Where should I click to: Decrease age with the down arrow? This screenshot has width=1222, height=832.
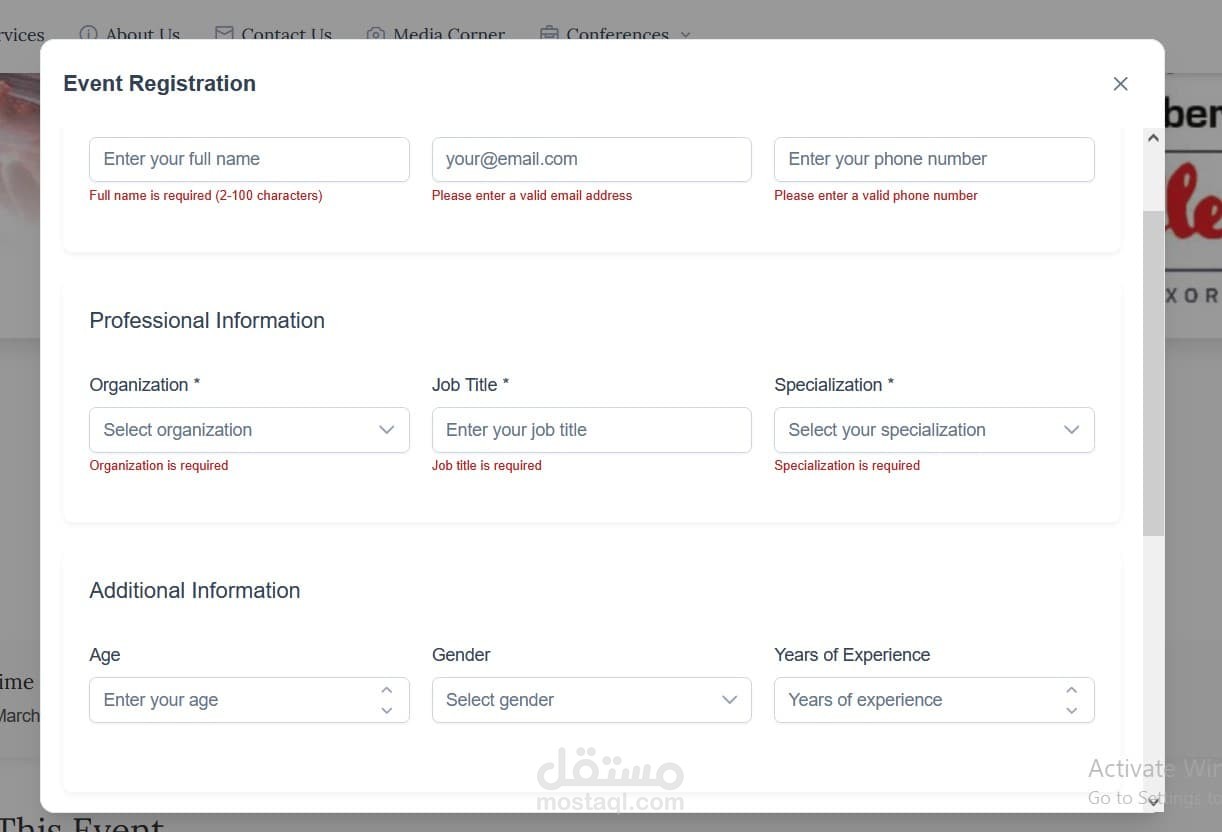coord(387,710)
